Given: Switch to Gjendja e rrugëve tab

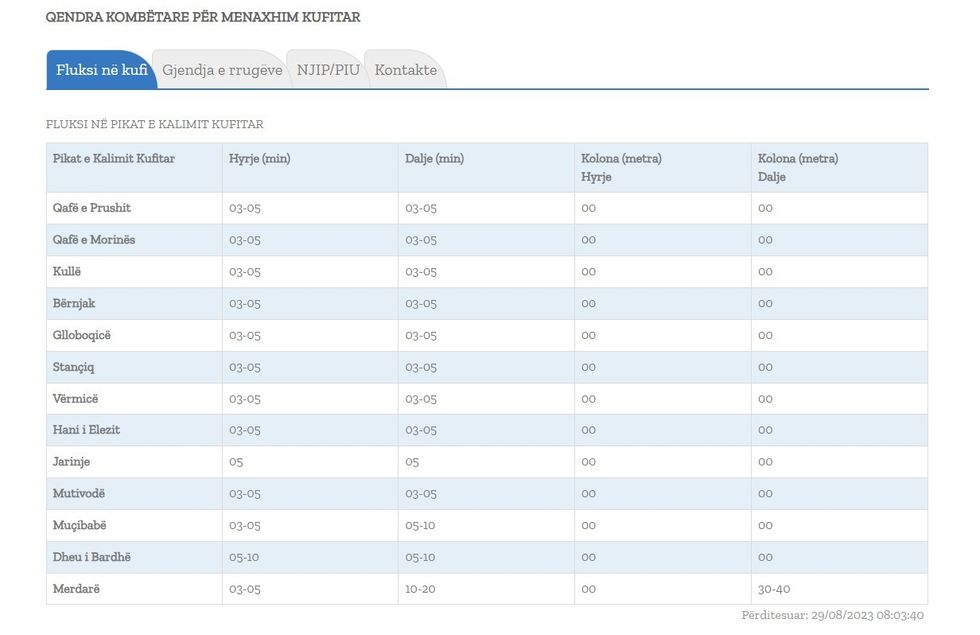Looking at the screenshot, I should (x=222, y=70).
